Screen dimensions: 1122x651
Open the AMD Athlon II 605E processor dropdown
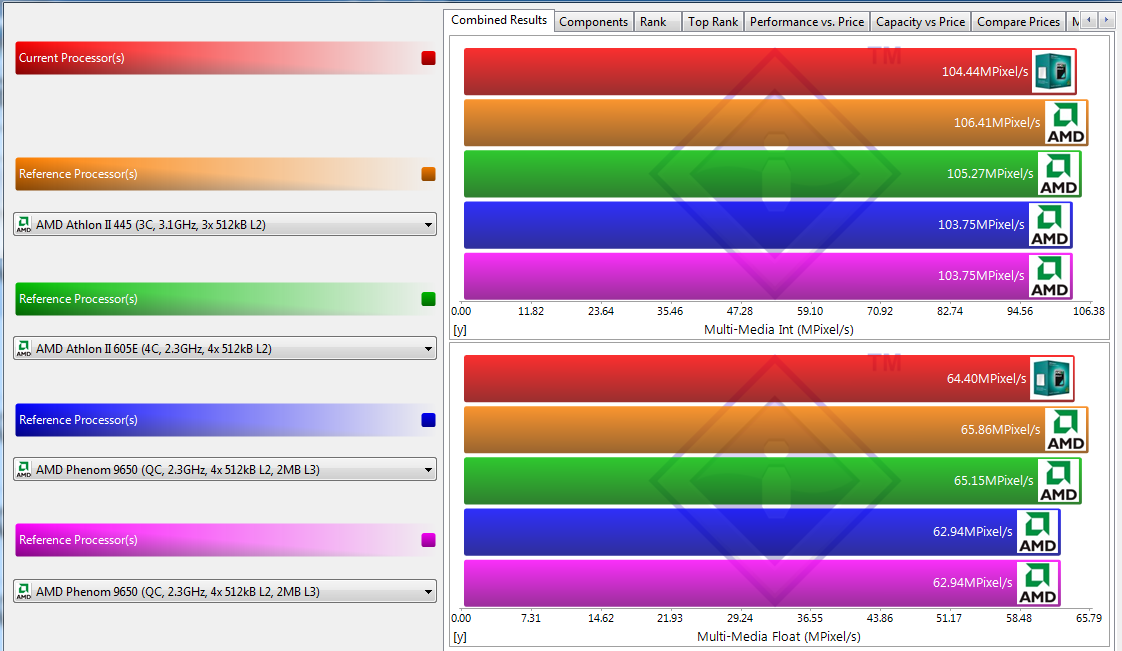(x=225, y=349)
